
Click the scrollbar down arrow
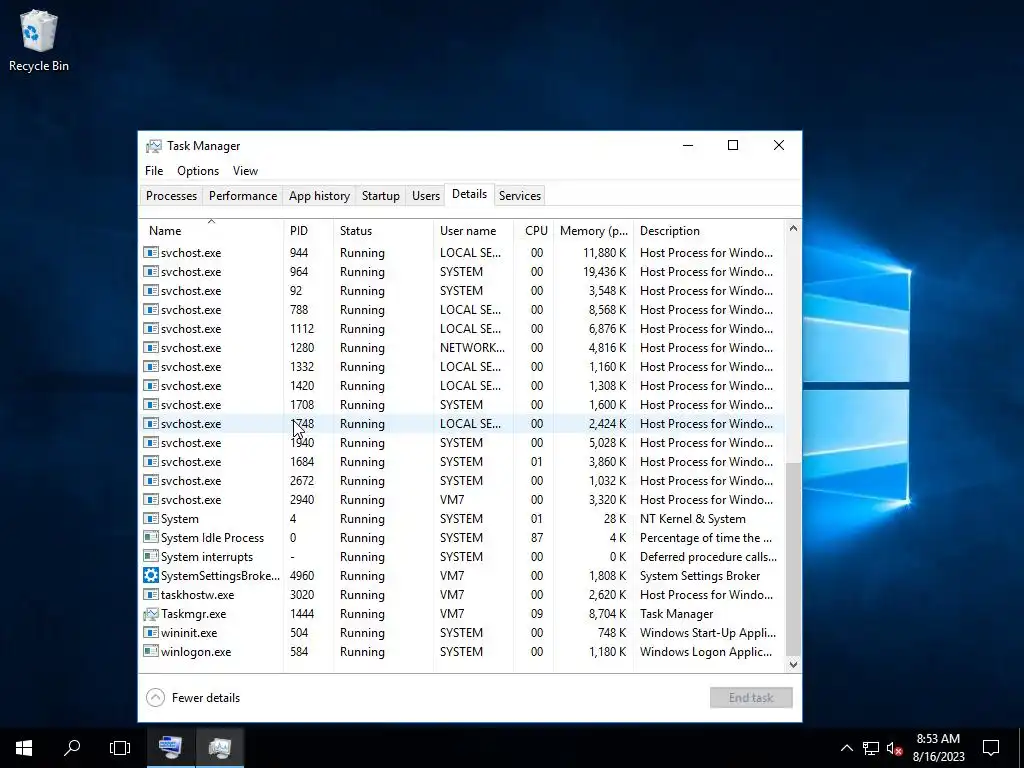(x=793, y=664)
